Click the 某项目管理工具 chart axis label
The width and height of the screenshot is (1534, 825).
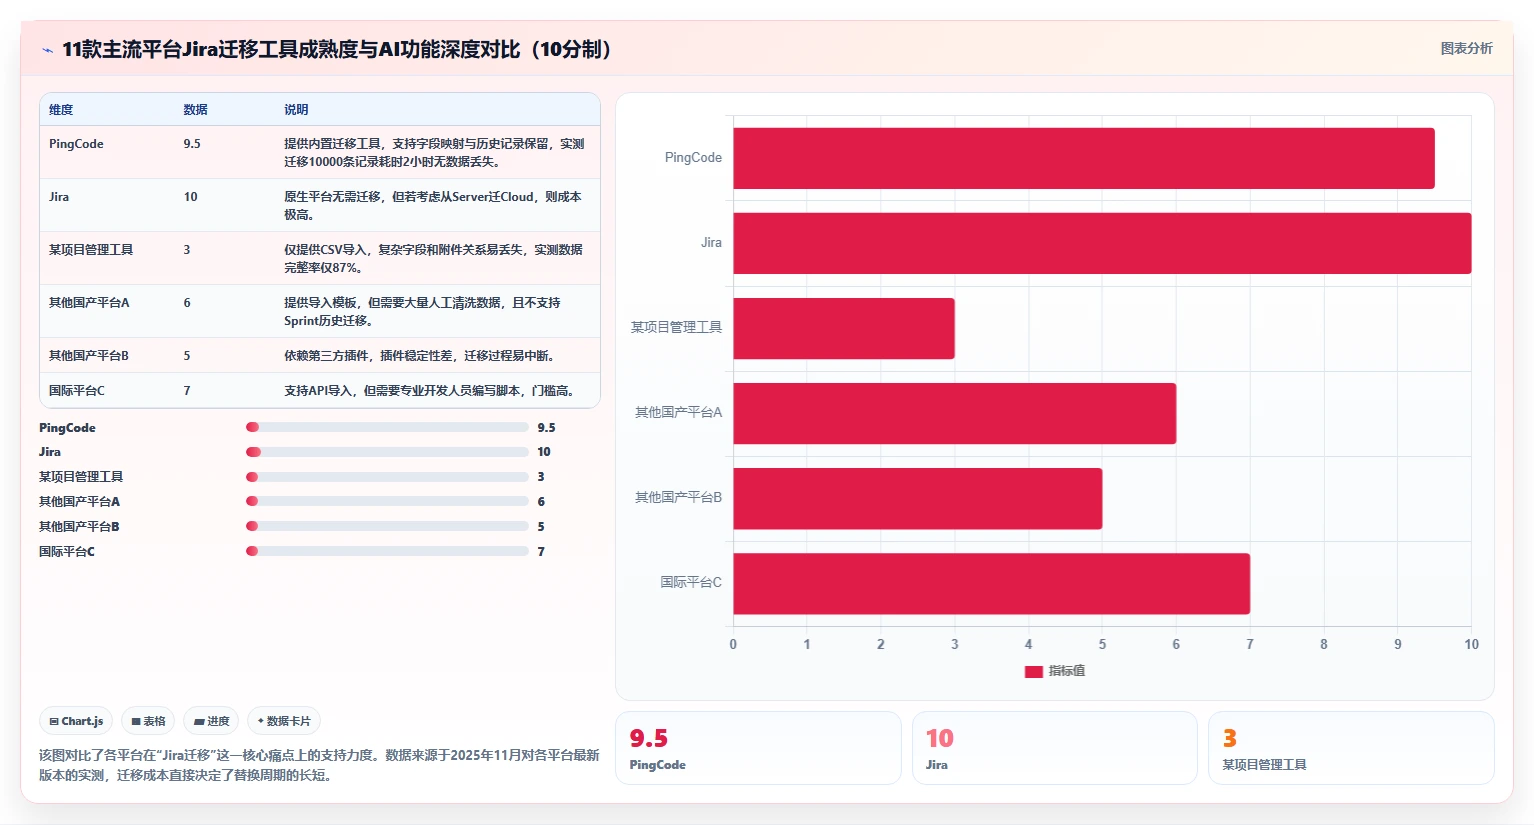click(x=676, y=328)
